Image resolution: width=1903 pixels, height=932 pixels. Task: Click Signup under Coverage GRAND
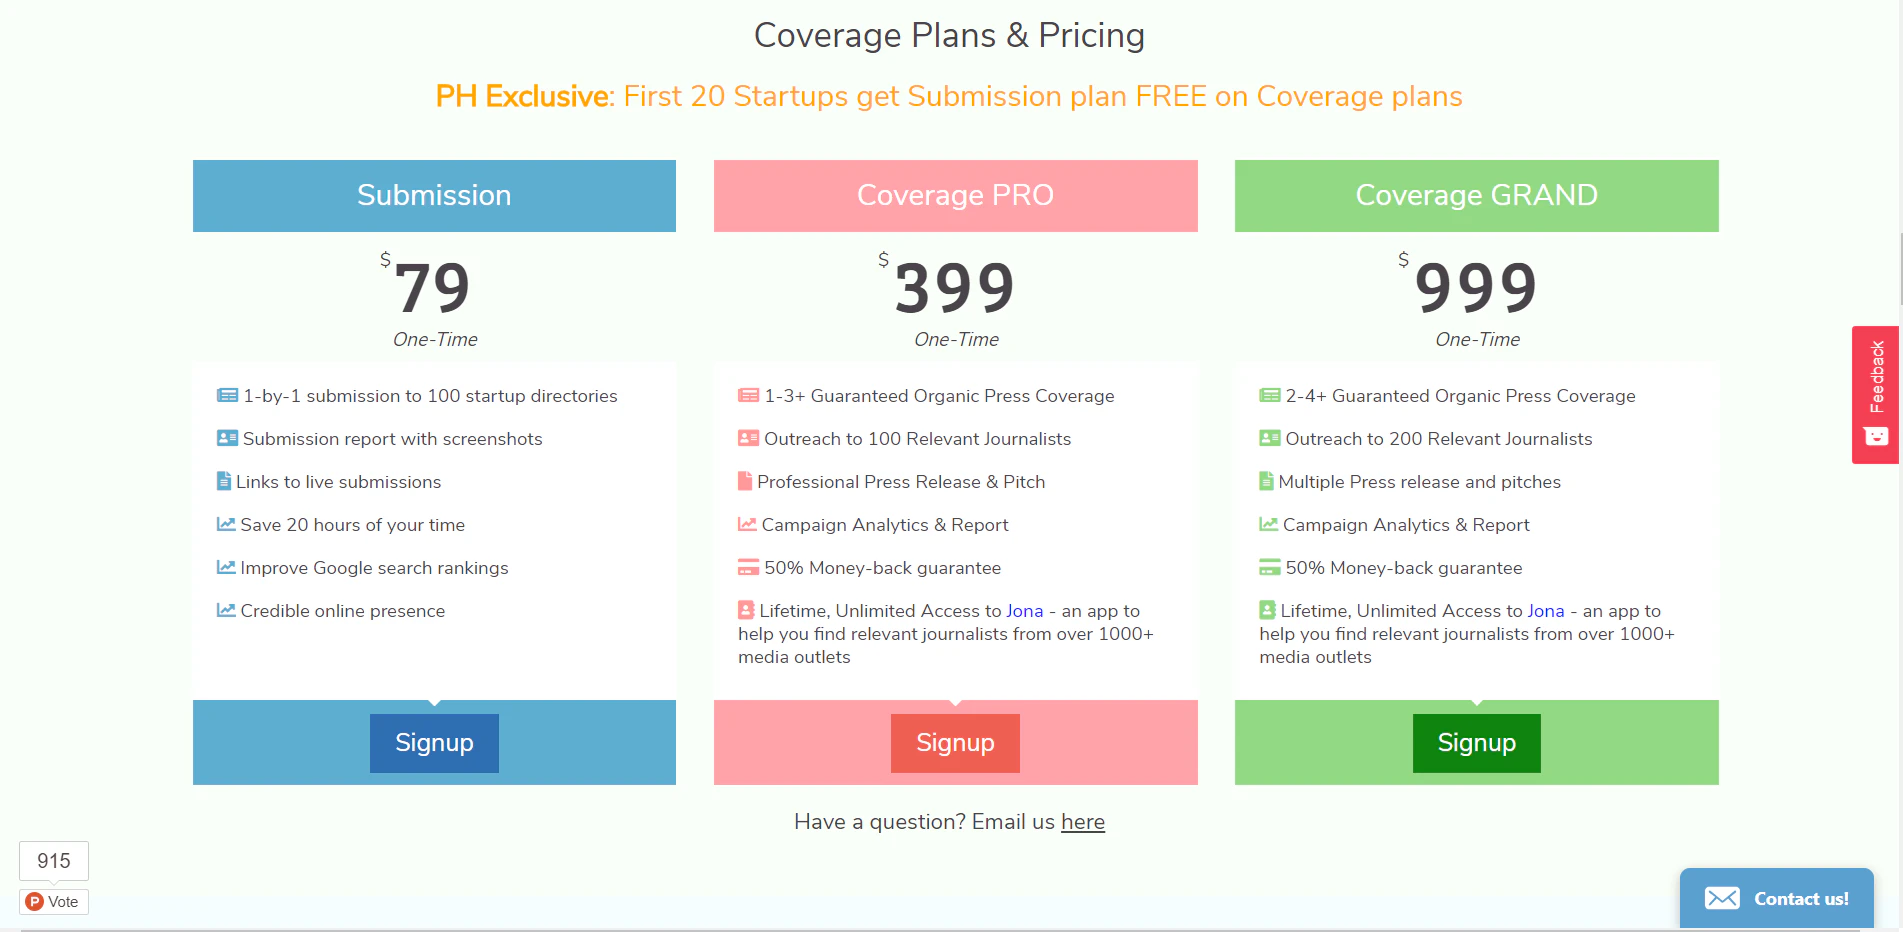pos(1476,743)
